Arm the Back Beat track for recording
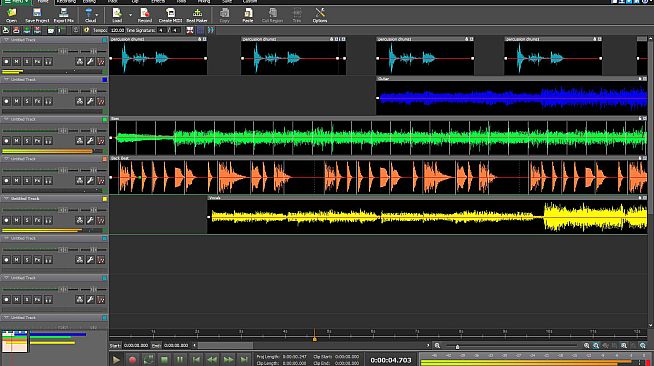654x366 pixels. (x=6, y=180)
